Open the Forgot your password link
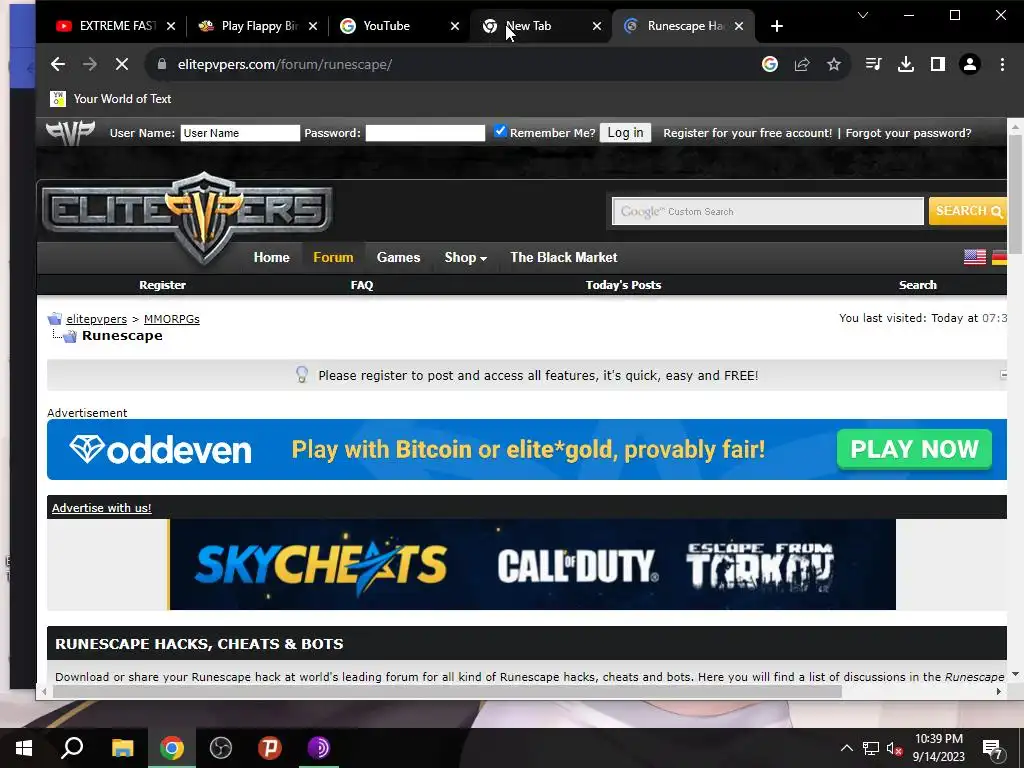This screenshot has width=1024, height=768. pos(908,133)
